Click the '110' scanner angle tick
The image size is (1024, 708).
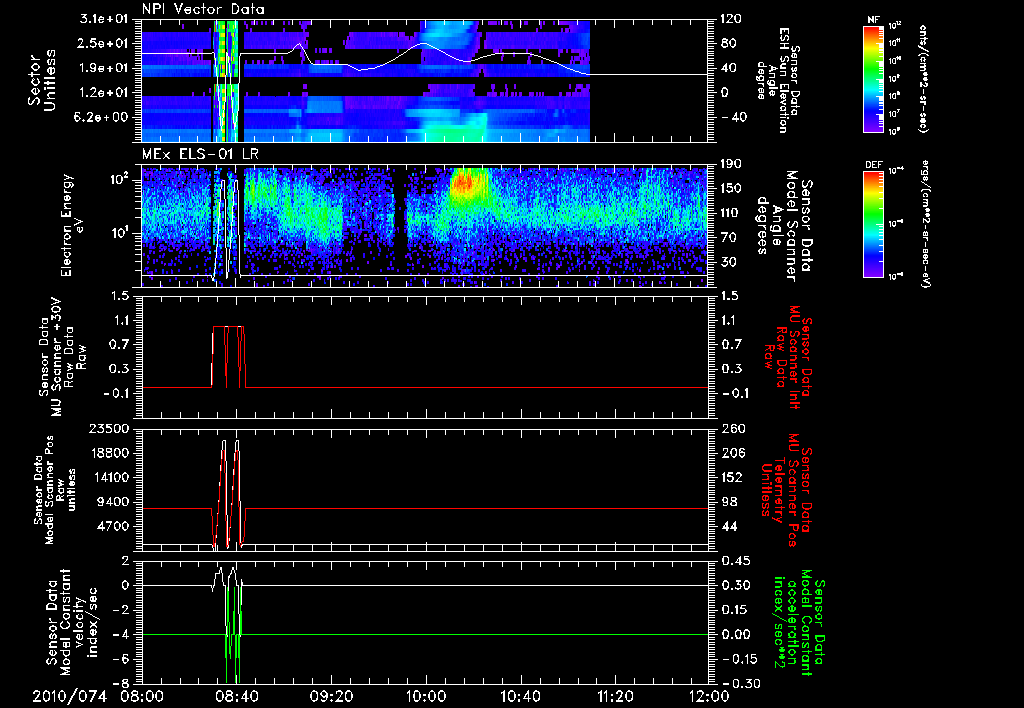731,213
